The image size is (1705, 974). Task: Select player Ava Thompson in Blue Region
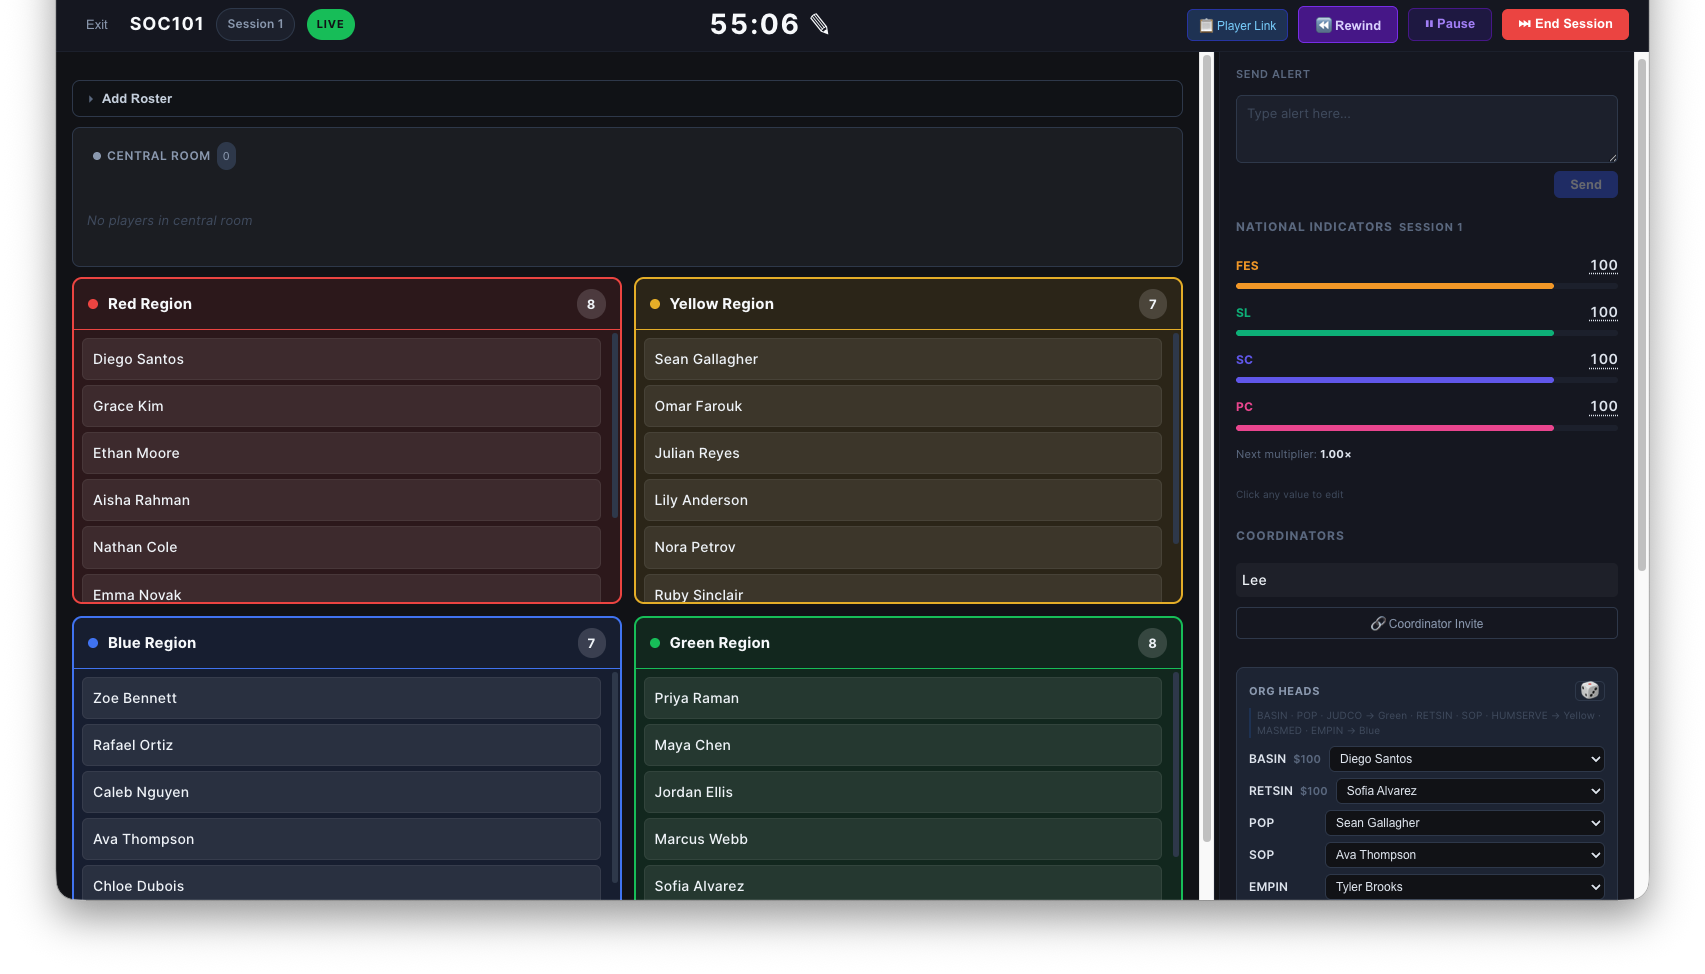[341, 839]
